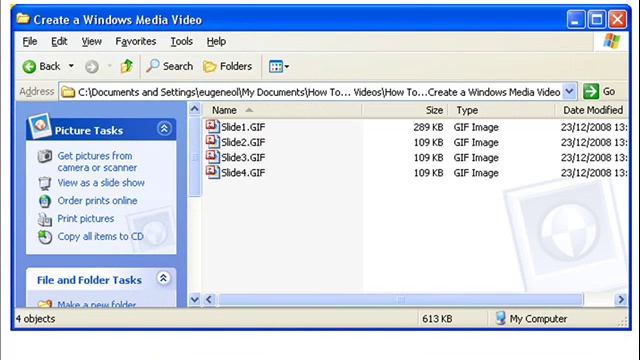Minimize the Create a Windows Media Video window
Viewport: 640px width, 360px height.
click(576, 19)
